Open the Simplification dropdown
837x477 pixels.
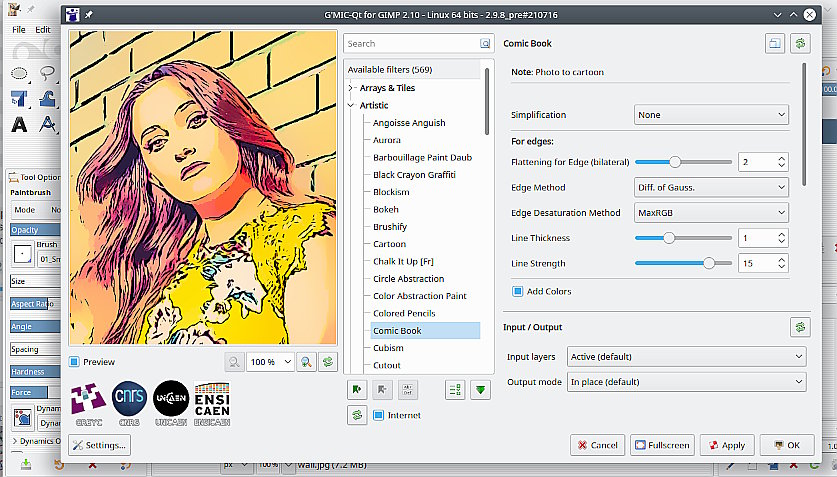pyautogui.click(x=711, y=115)
